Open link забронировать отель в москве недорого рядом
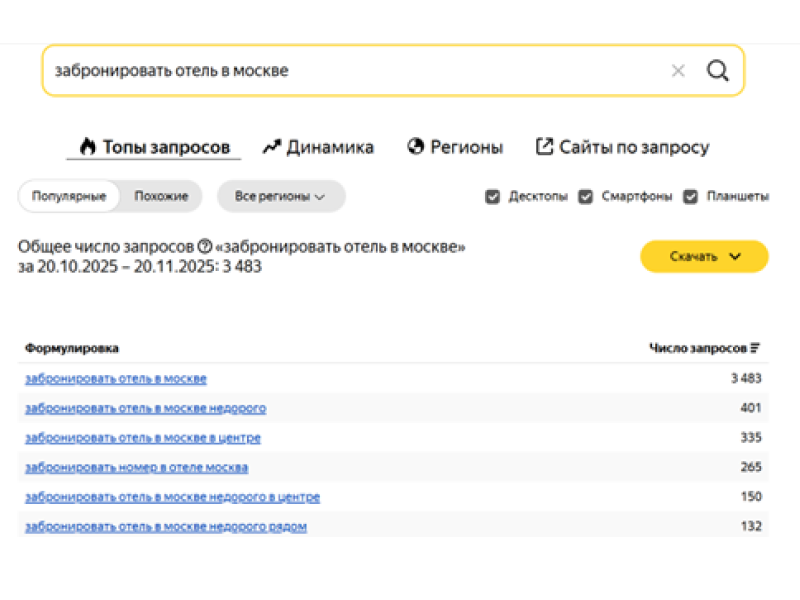The image size is (800, 600). (165, 527)
